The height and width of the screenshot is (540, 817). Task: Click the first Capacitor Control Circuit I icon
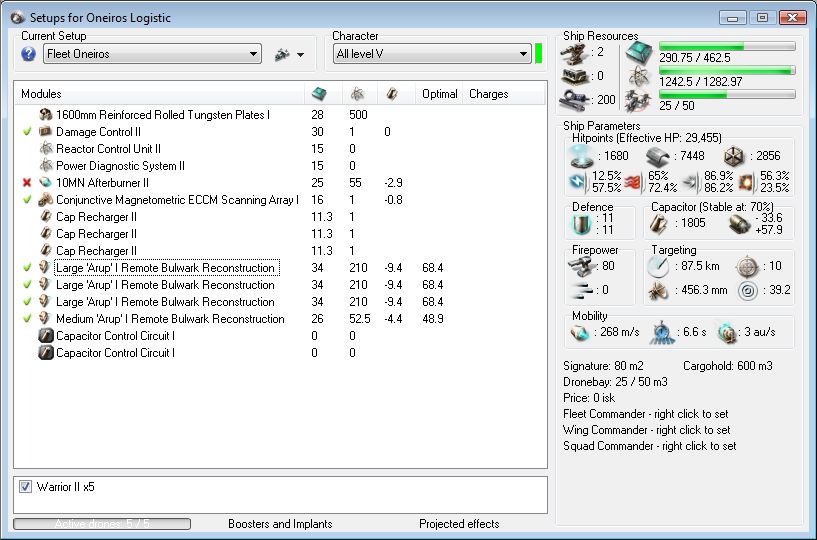(46, 336)
